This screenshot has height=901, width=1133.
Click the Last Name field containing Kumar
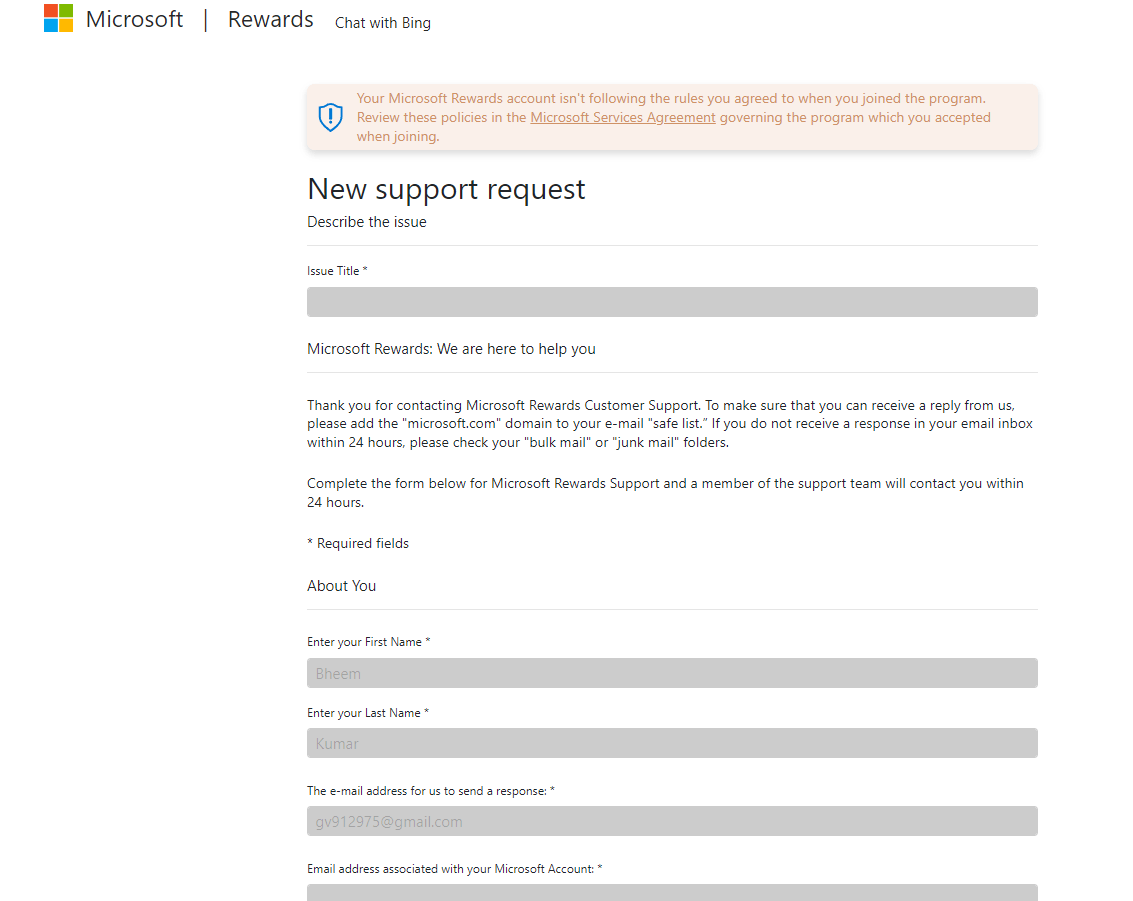tap(672, 743)
